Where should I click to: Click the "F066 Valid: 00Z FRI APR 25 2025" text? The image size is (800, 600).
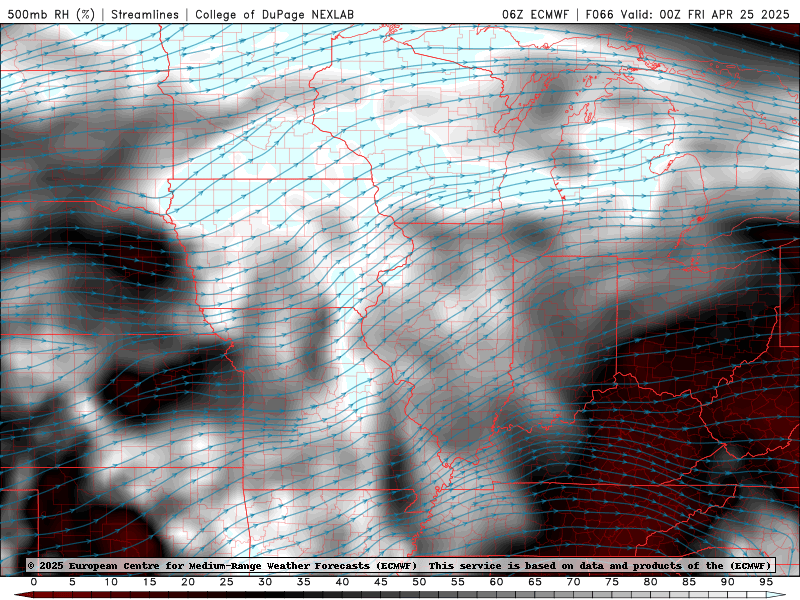pyautogui.click(x=687, y=14)
